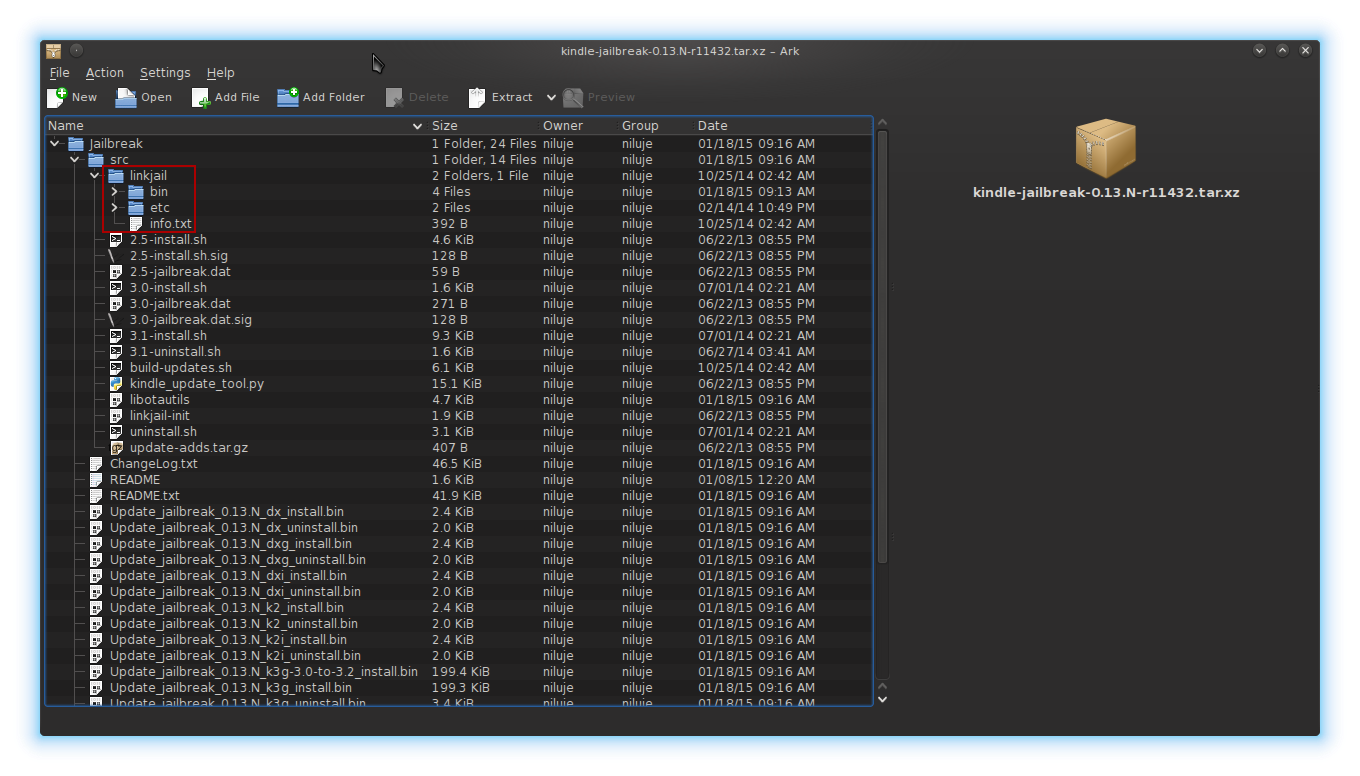
Task: Collapse the linkjail folder tree
Action: (95, 176)
